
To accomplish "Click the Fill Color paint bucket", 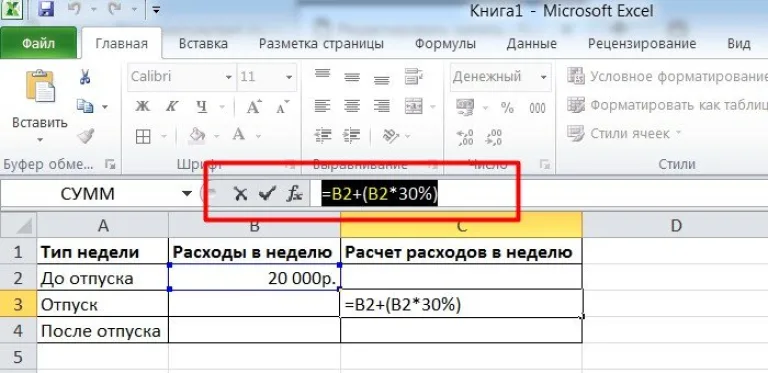I will pos(197,136).
